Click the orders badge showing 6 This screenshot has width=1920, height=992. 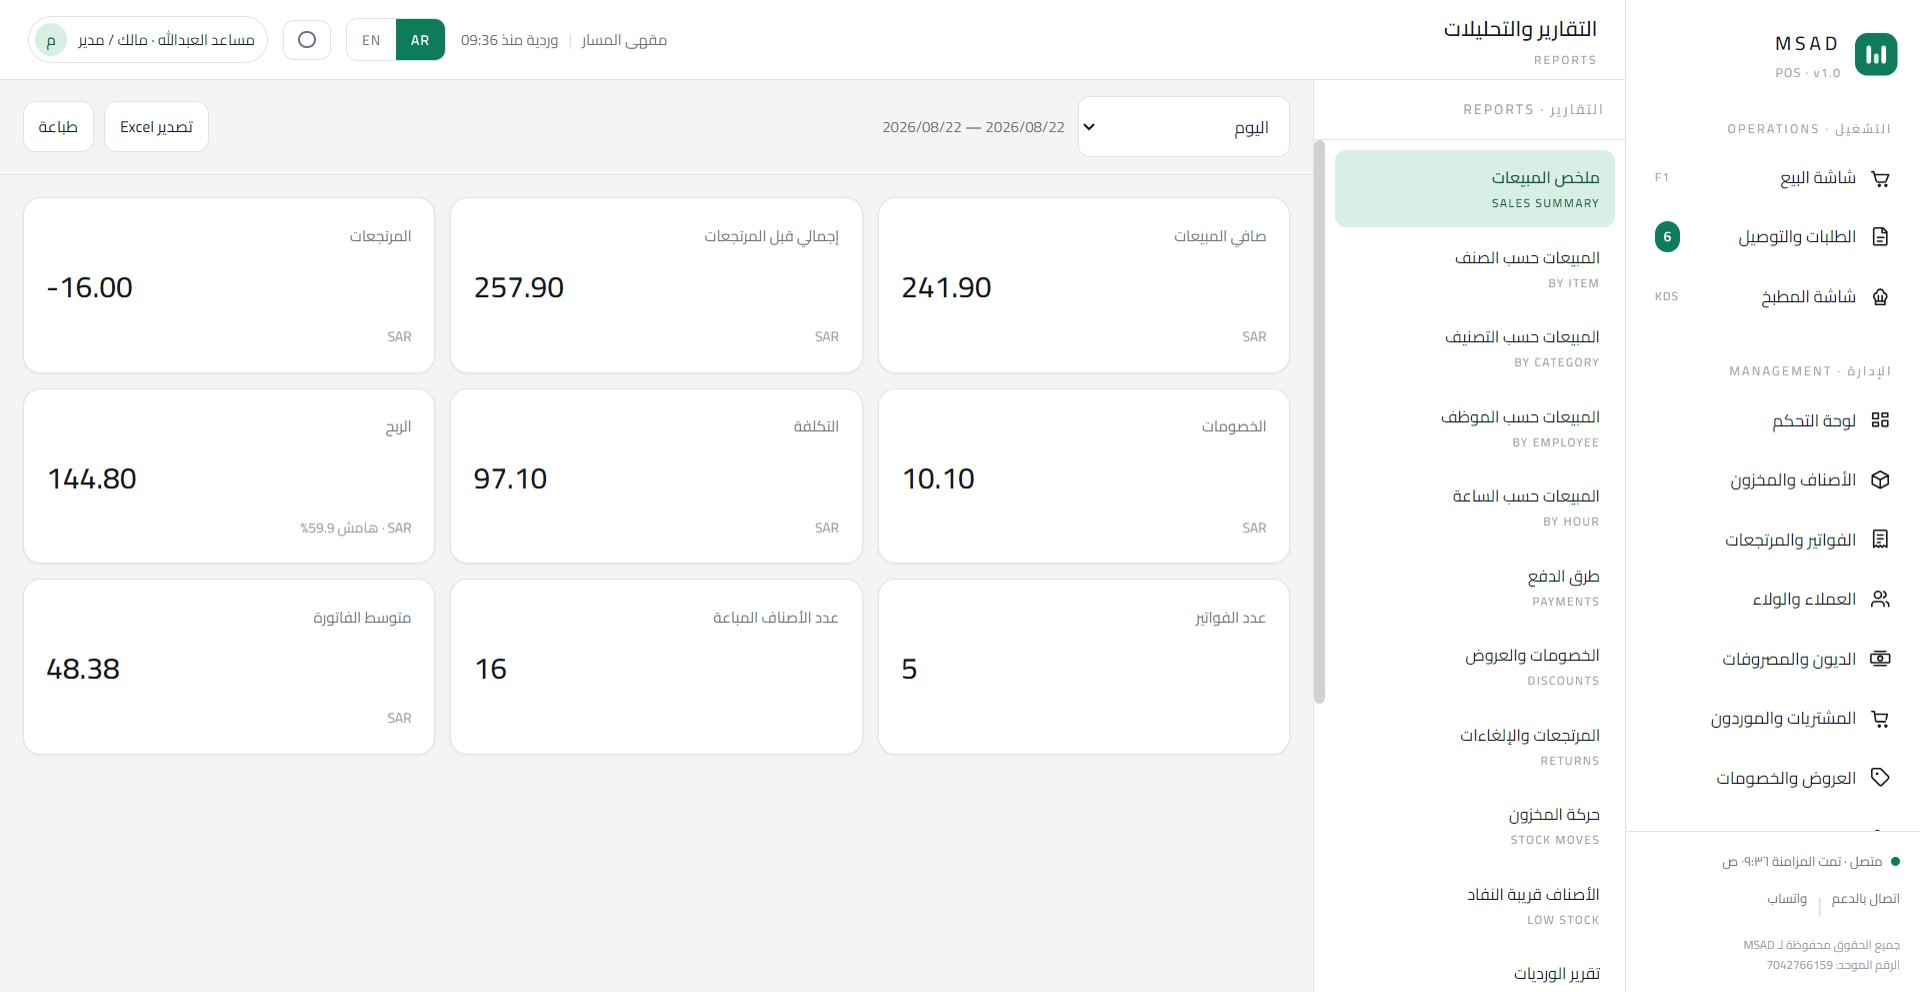[x=1667, y=237]
